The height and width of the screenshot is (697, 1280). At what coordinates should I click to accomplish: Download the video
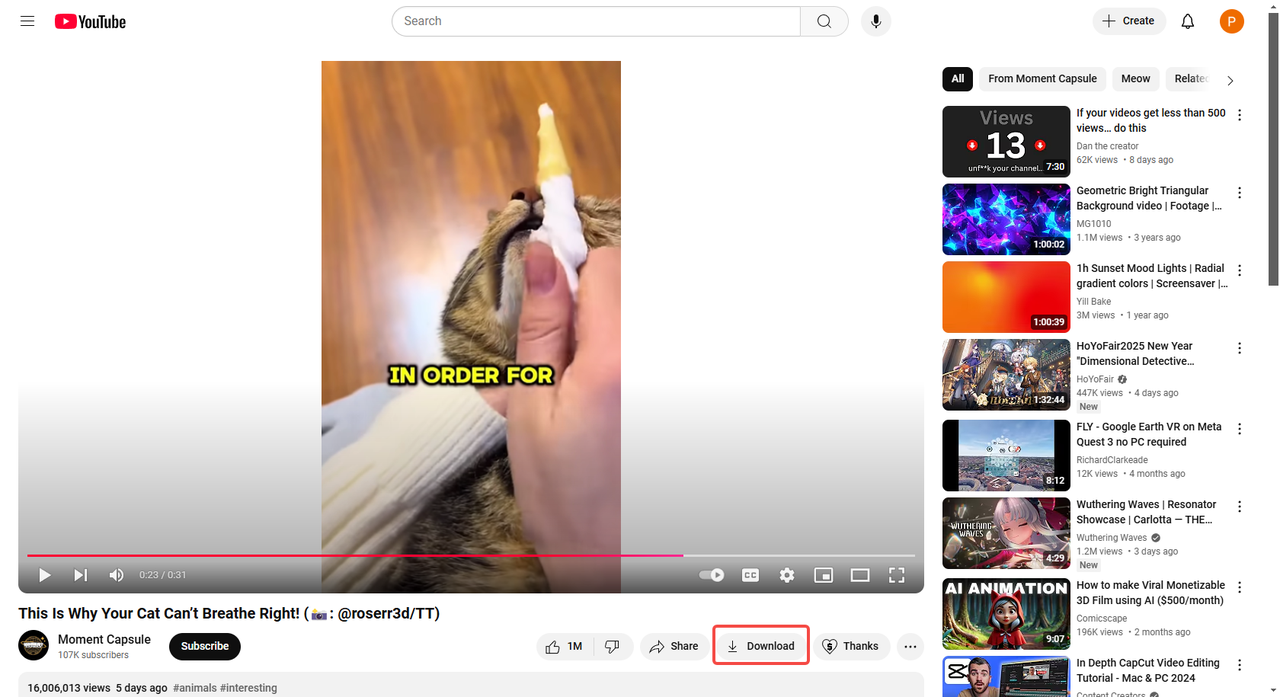tap(761, 646)
